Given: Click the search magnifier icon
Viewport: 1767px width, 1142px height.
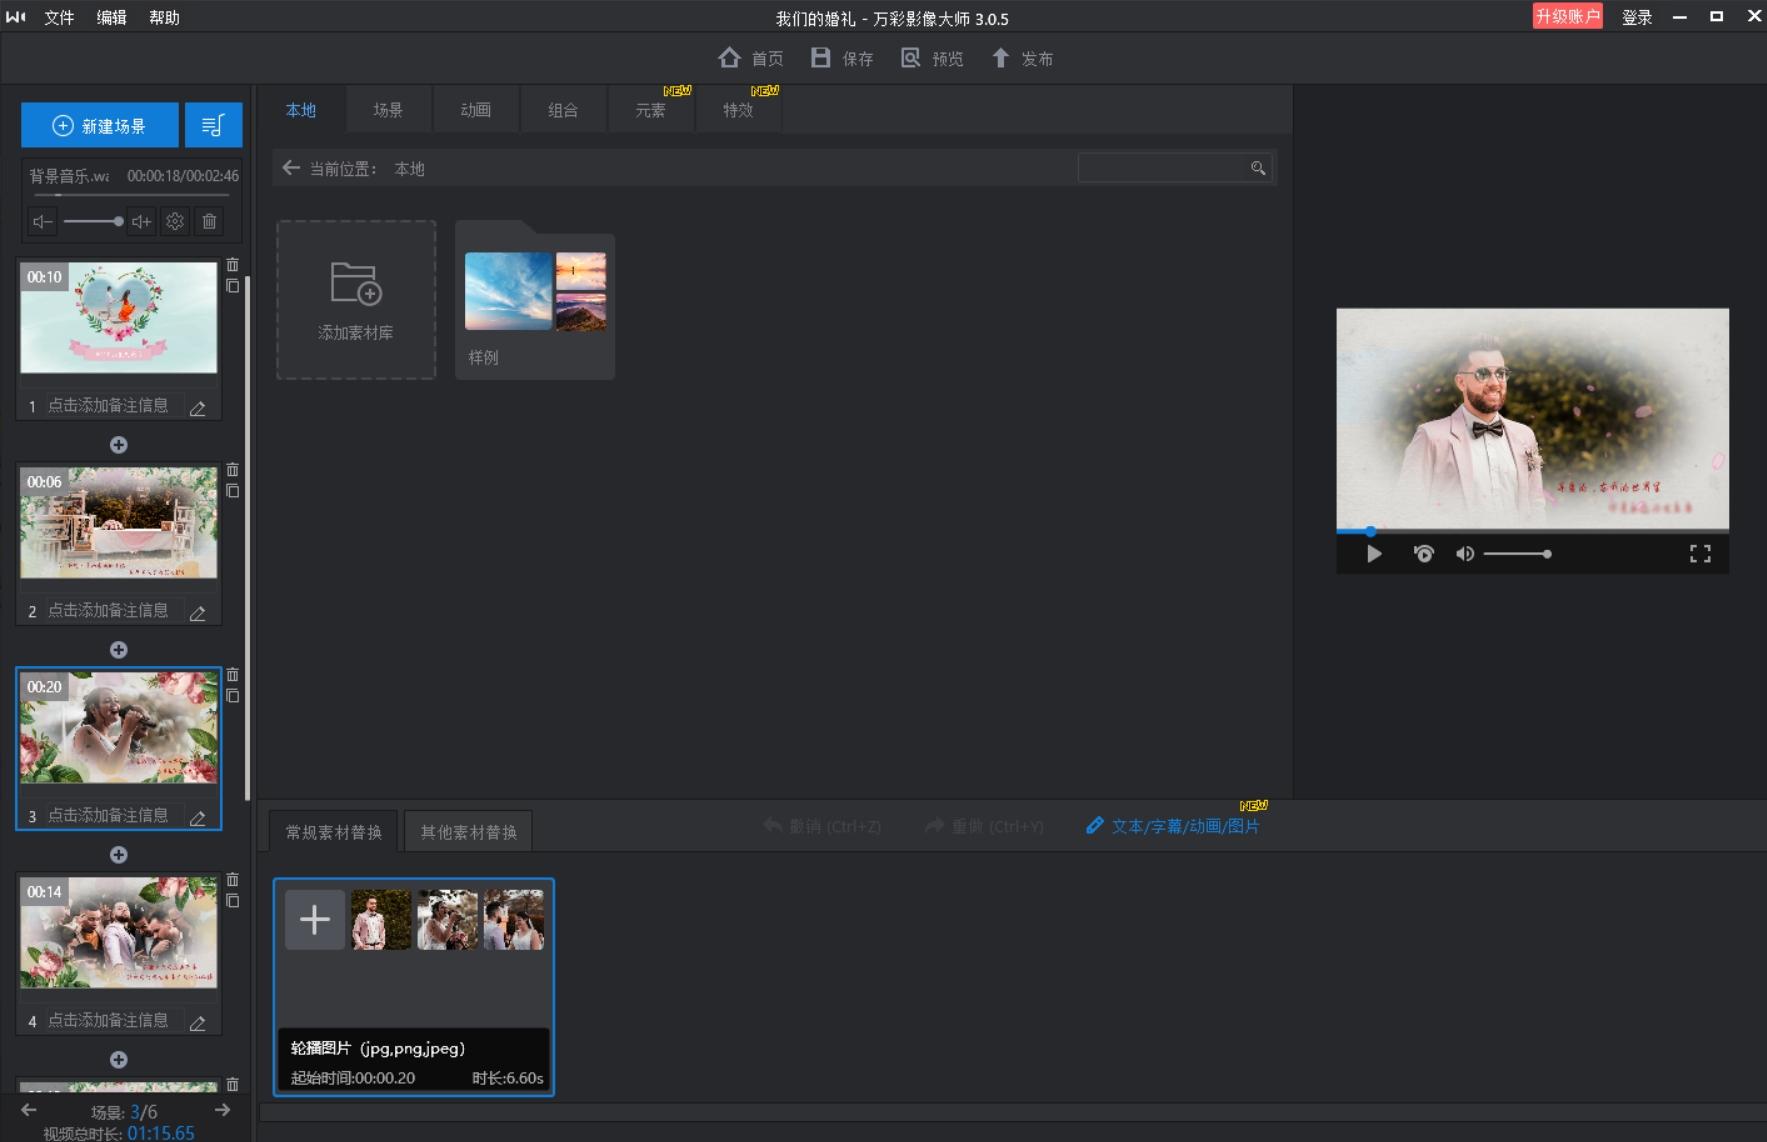Looking at the screenshot, I should point(1258,168).
